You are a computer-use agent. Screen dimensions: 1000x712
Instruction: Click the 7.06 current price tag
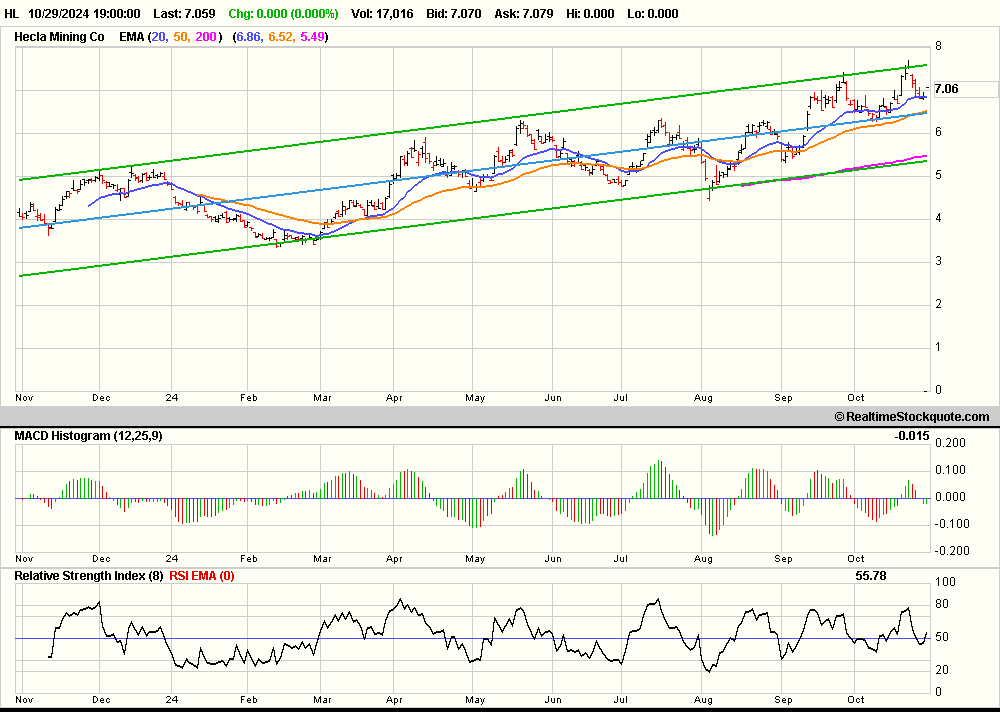(x=946, y=89)
